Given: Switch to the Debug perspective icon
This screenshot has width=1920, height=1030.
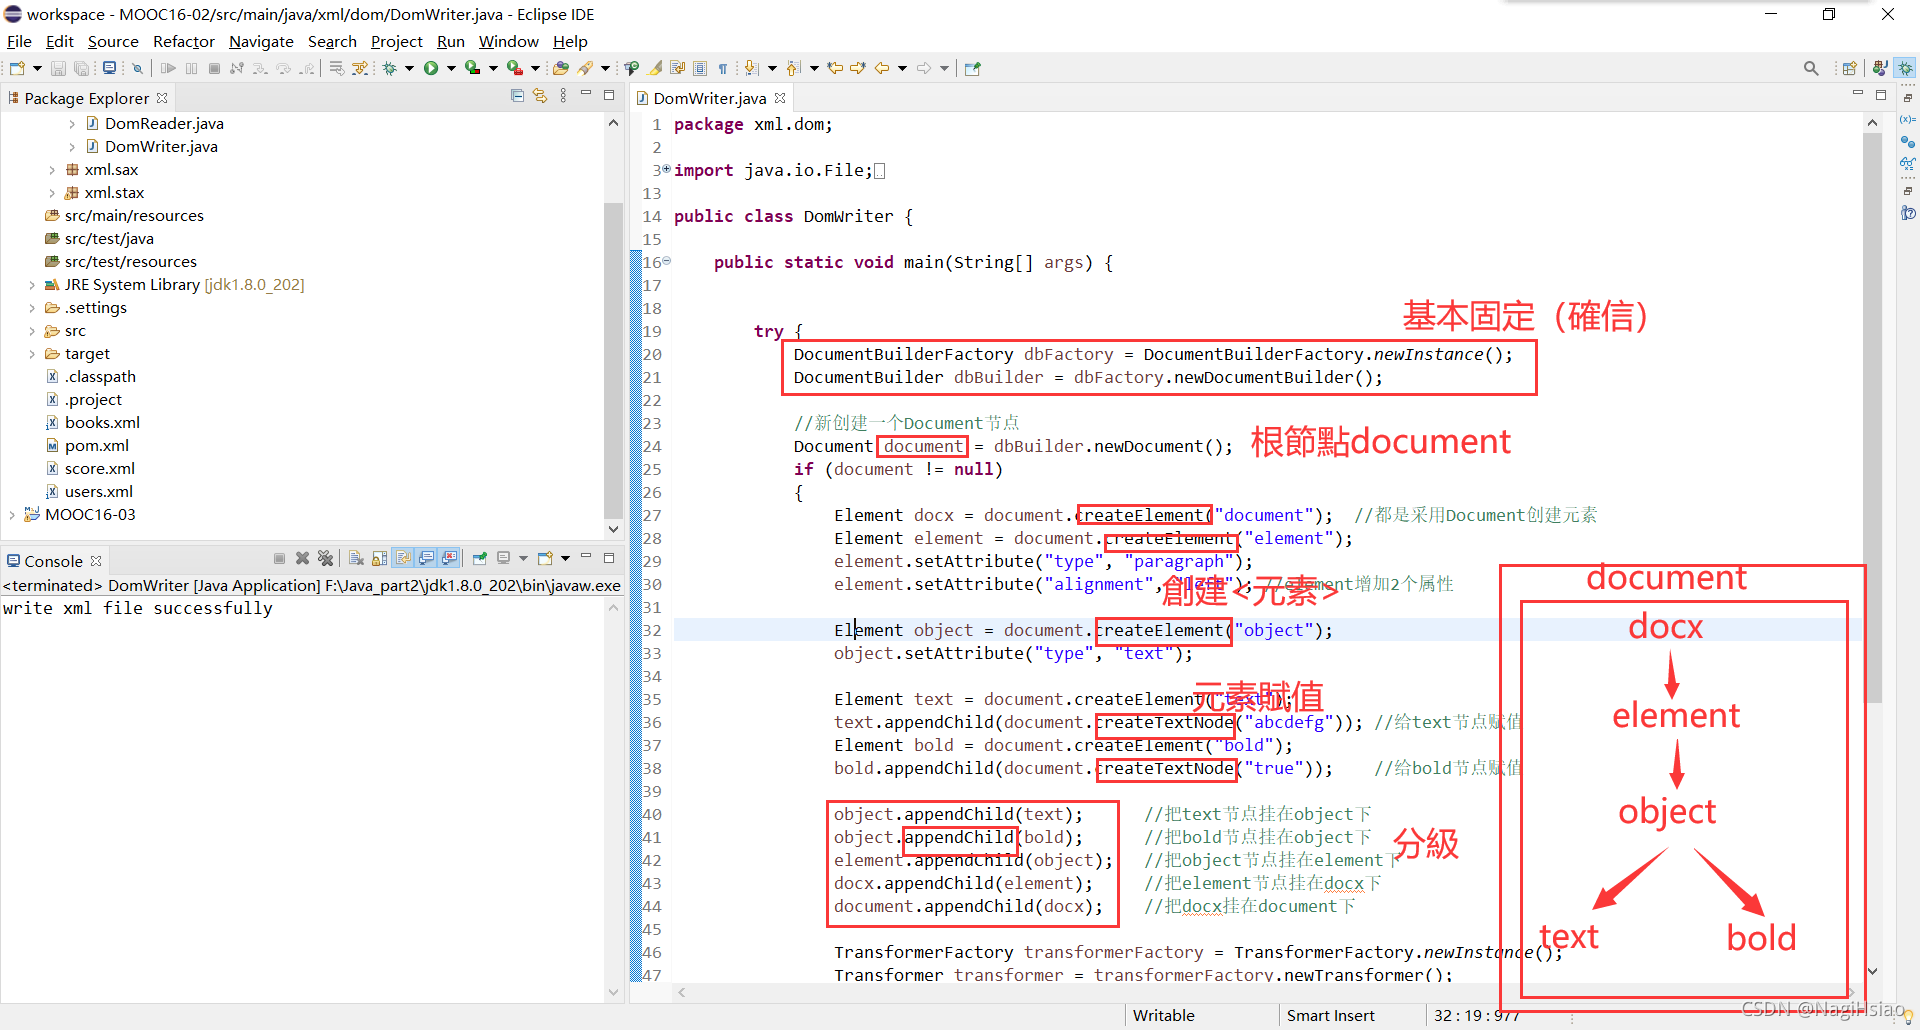Looking at the screenshot, I should [1906, 68].
